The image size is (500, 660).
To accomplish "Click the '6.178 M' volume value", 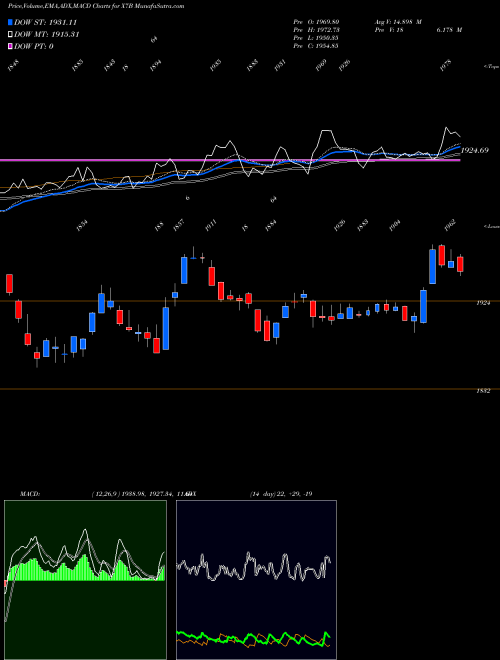I will coord(448,30).
